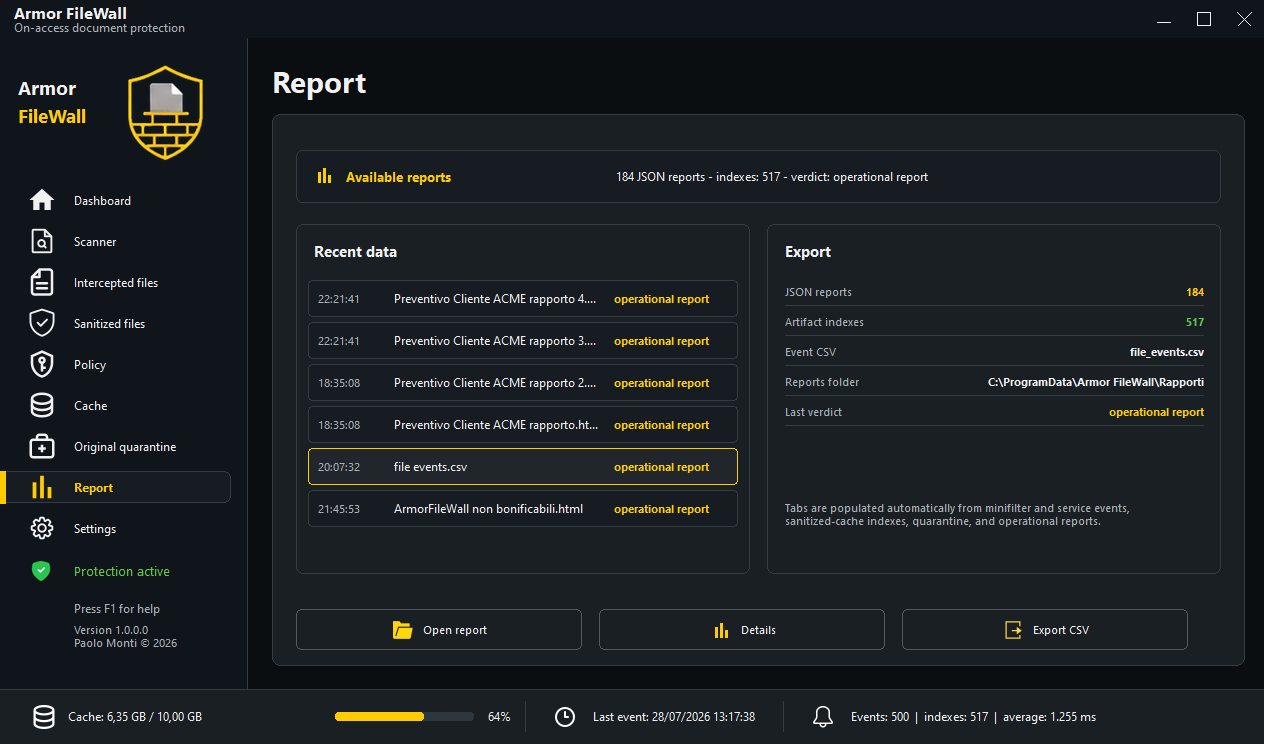Click the Open report button

tap(439, 630)
